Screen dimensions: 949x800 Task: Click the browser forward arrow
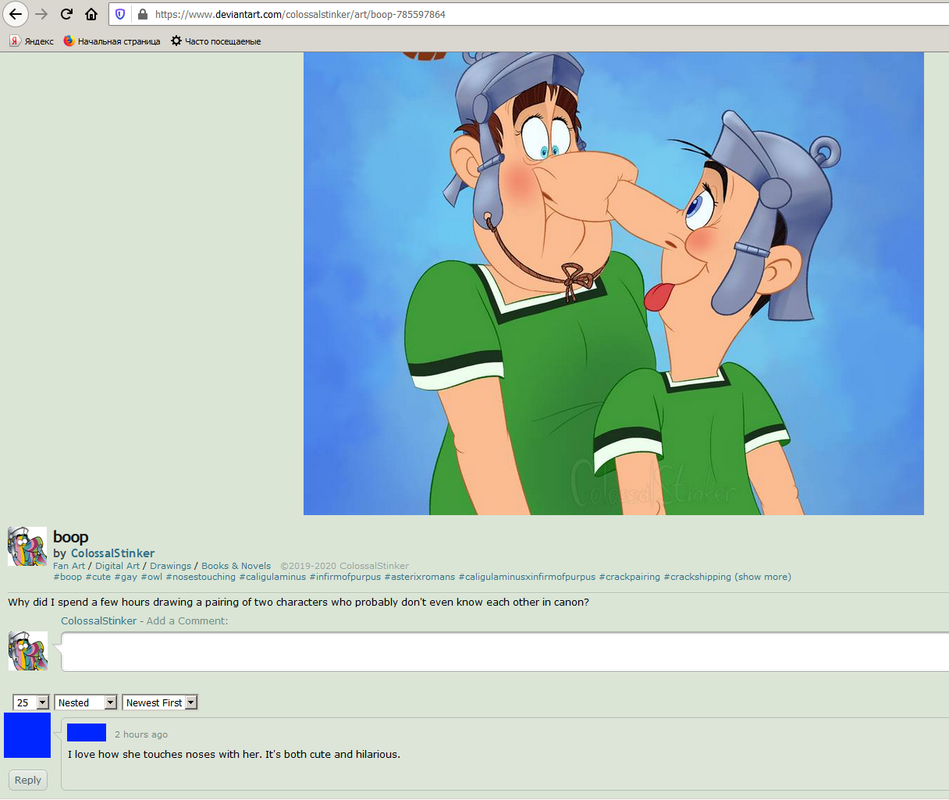click(x=41, y=14)
